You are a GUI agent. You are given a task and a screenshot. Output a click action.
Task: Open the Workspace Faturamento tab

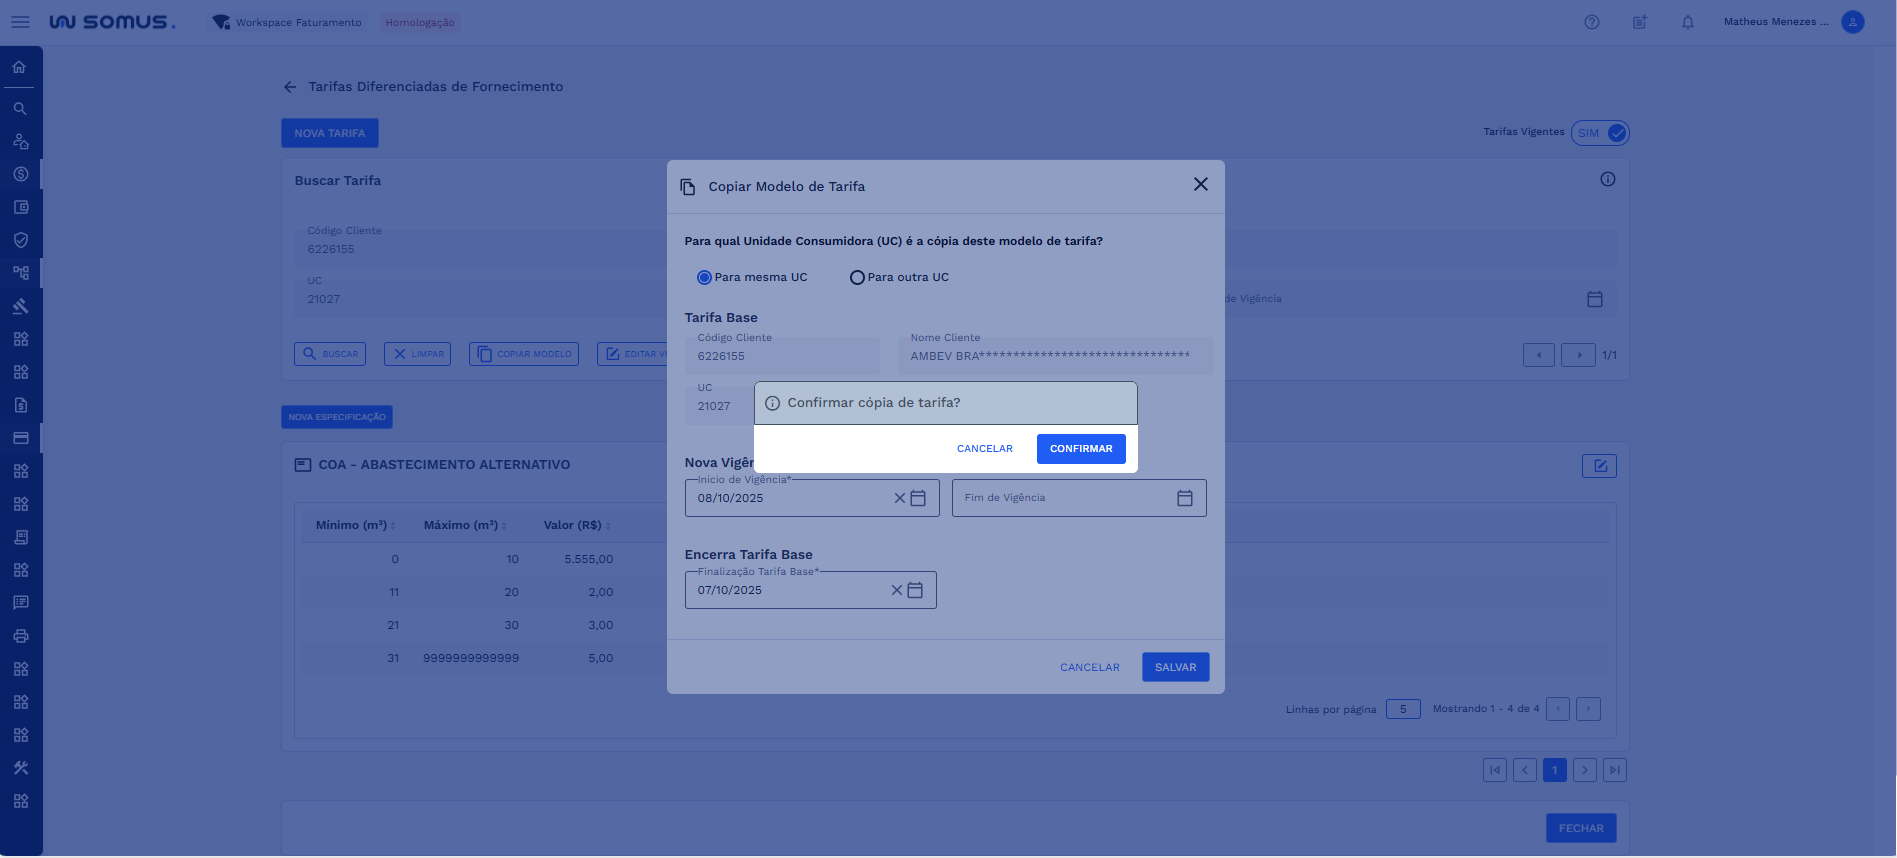[288, 22]
